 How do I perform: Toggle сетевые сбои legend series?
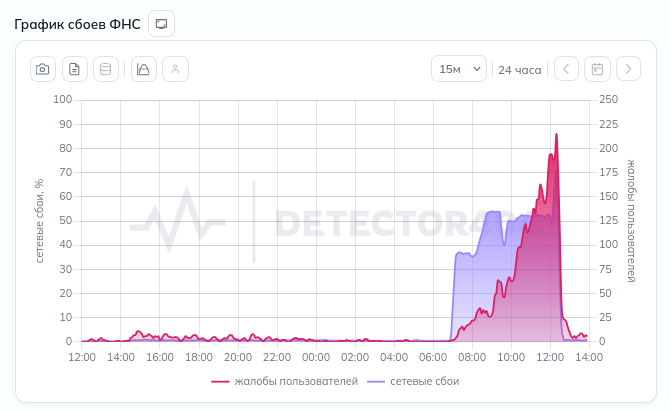(413, 381)
